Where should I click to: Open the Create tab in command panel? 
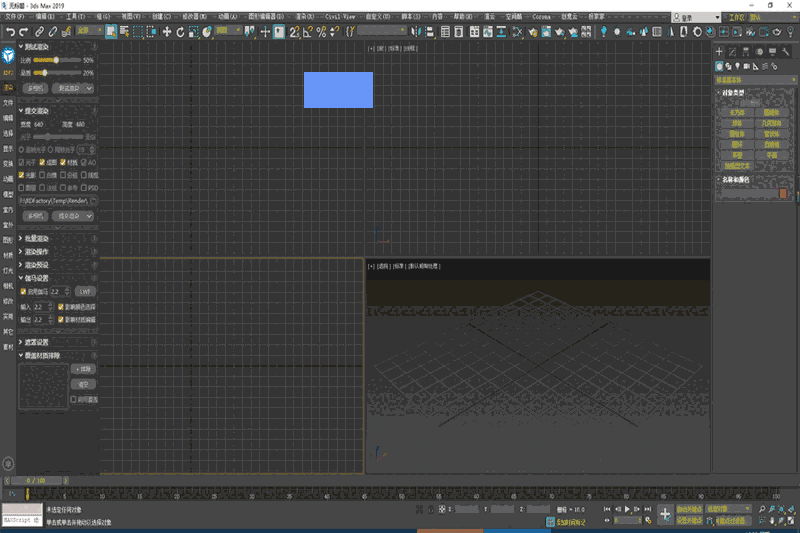719,51
